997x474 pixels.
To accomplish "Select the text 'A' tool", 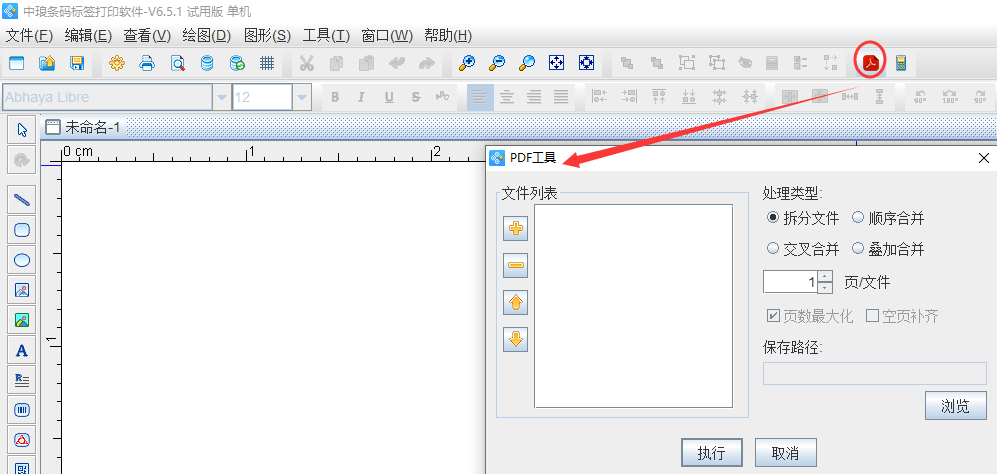I will [22, 350].
